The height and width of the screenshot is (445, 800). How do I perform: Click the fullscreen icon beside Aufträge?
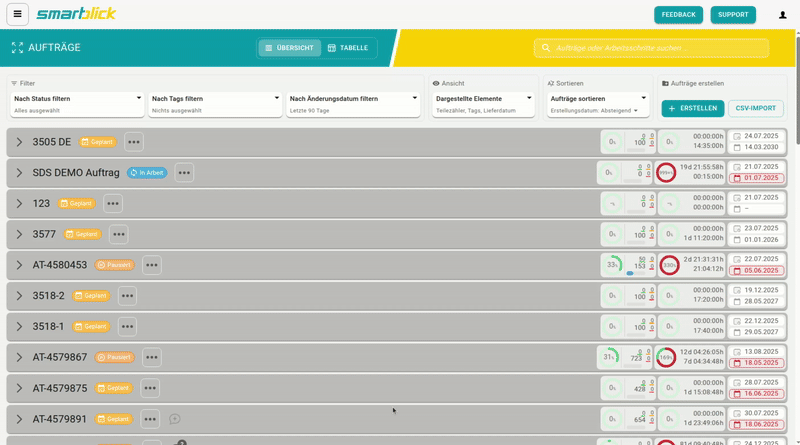click(x=17, y=47)
